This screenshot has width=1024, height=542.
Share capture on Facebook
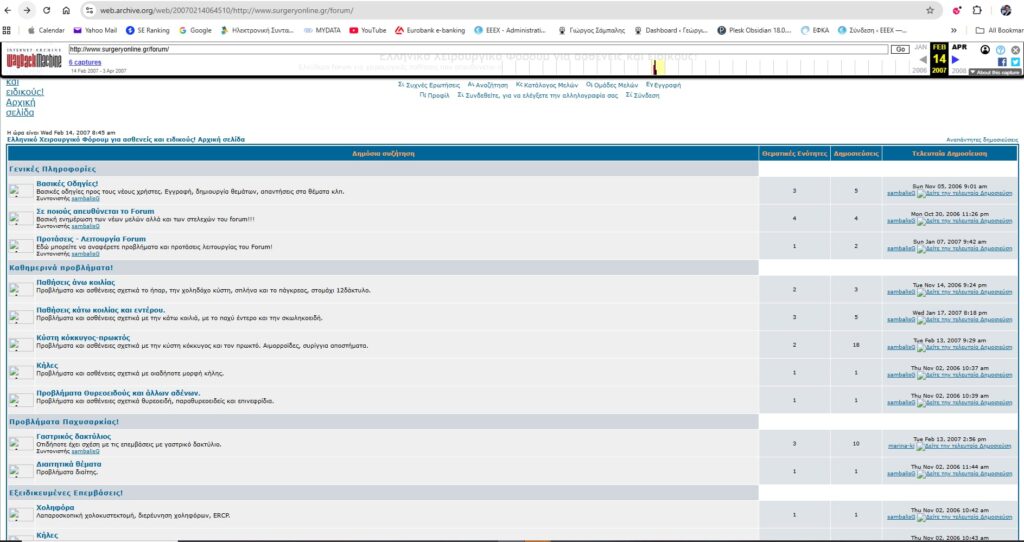(x=1002, y=62)
